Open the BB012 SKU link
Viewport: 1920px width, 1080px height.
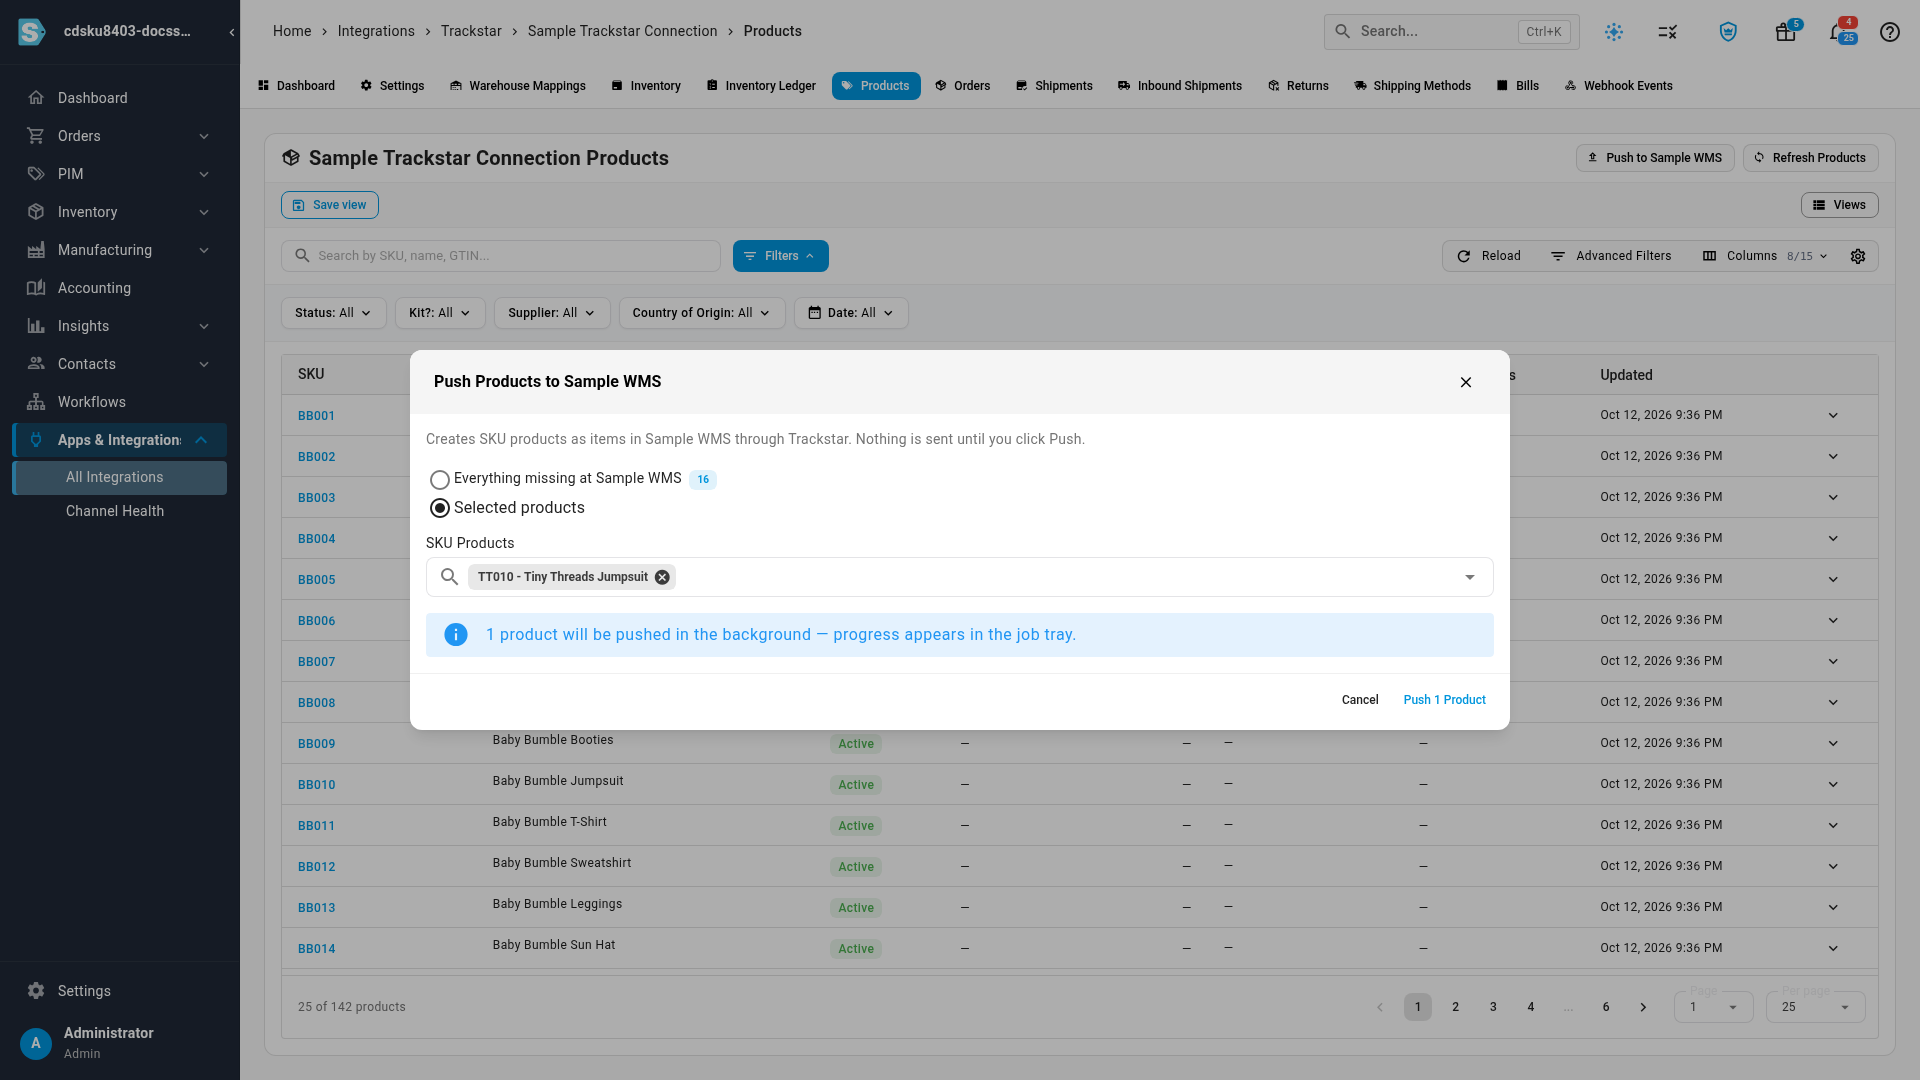[316, 867]
